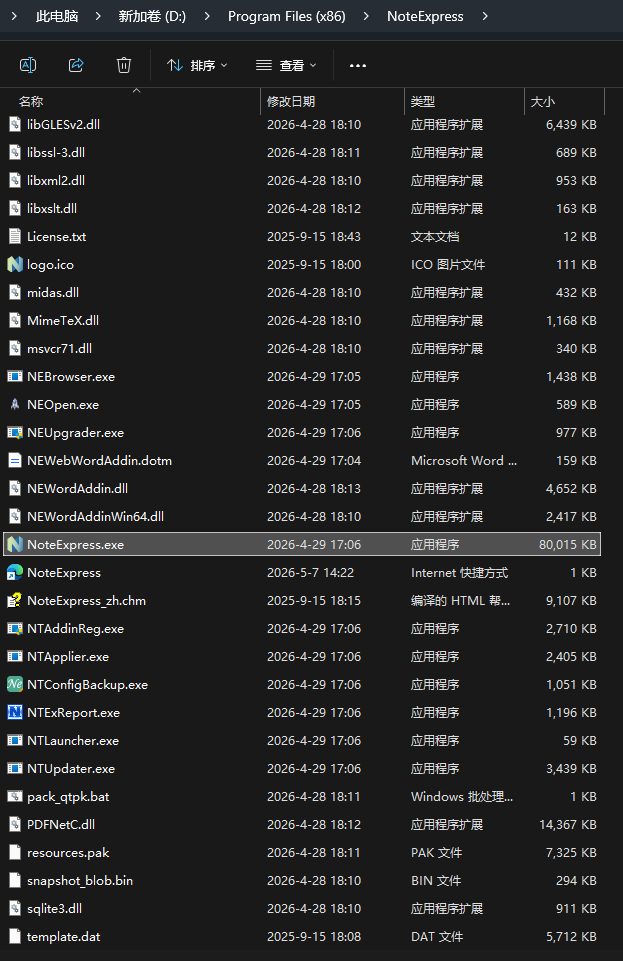Select the logo.ico file icon
Viewport: 623px width, 961px height.
(15, 265)
